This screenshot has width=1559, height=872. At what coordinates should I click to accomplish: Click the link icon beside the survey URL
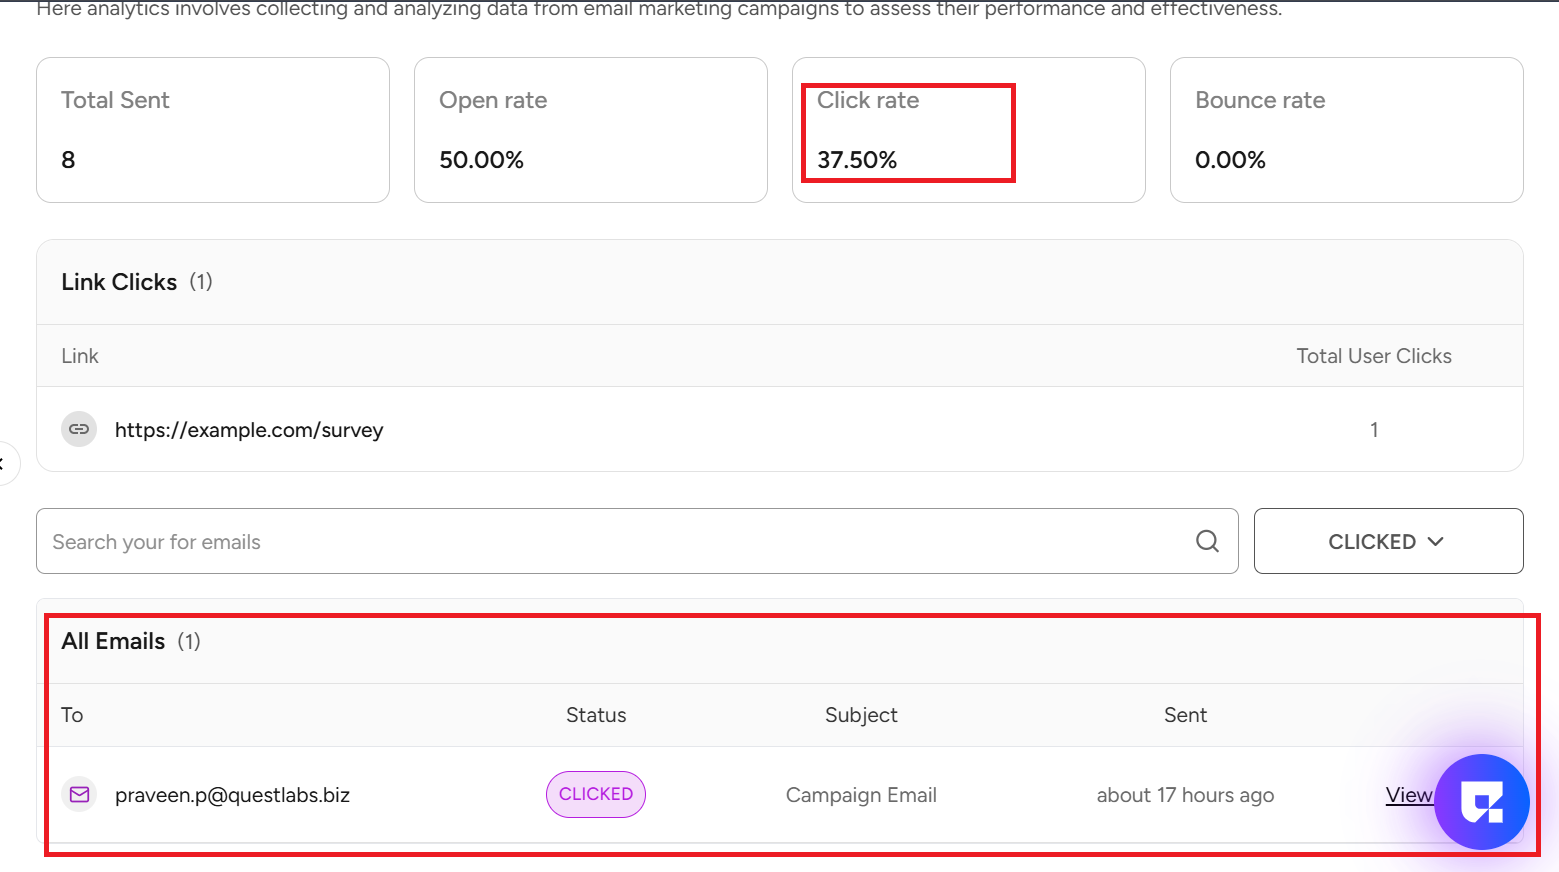click(x=79, y=429)
